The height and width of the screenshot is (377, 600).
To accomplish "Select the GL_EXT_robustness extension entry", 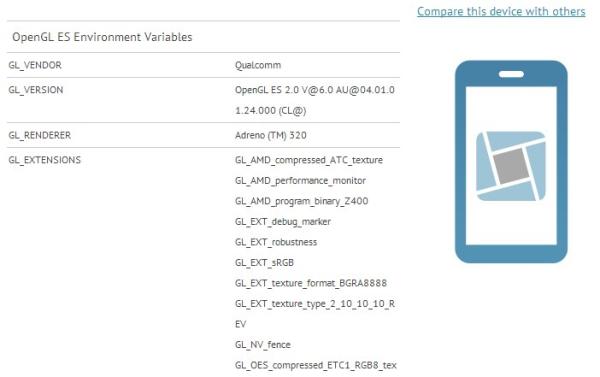I will (x=276, y=242).
